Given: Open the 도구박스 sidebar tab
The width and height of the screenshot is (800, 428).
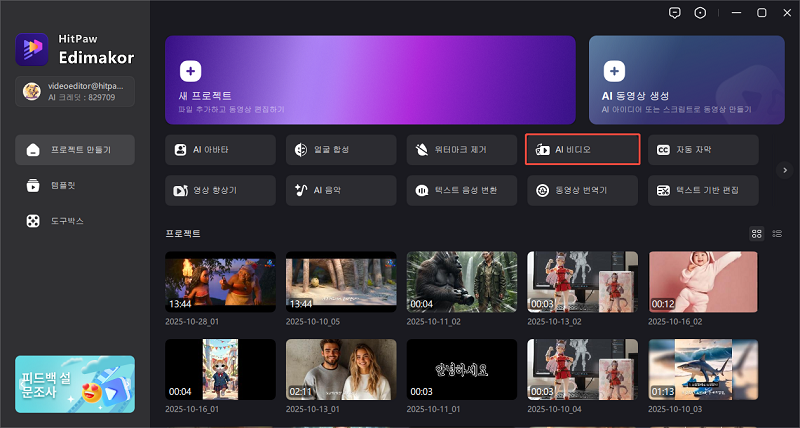Looking at the screenshot, I should pos(75,221).
